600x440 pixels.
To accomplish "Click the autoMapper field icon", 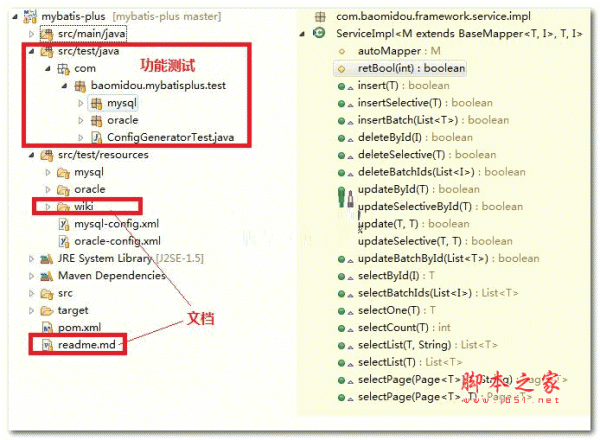I will [342, 51].
